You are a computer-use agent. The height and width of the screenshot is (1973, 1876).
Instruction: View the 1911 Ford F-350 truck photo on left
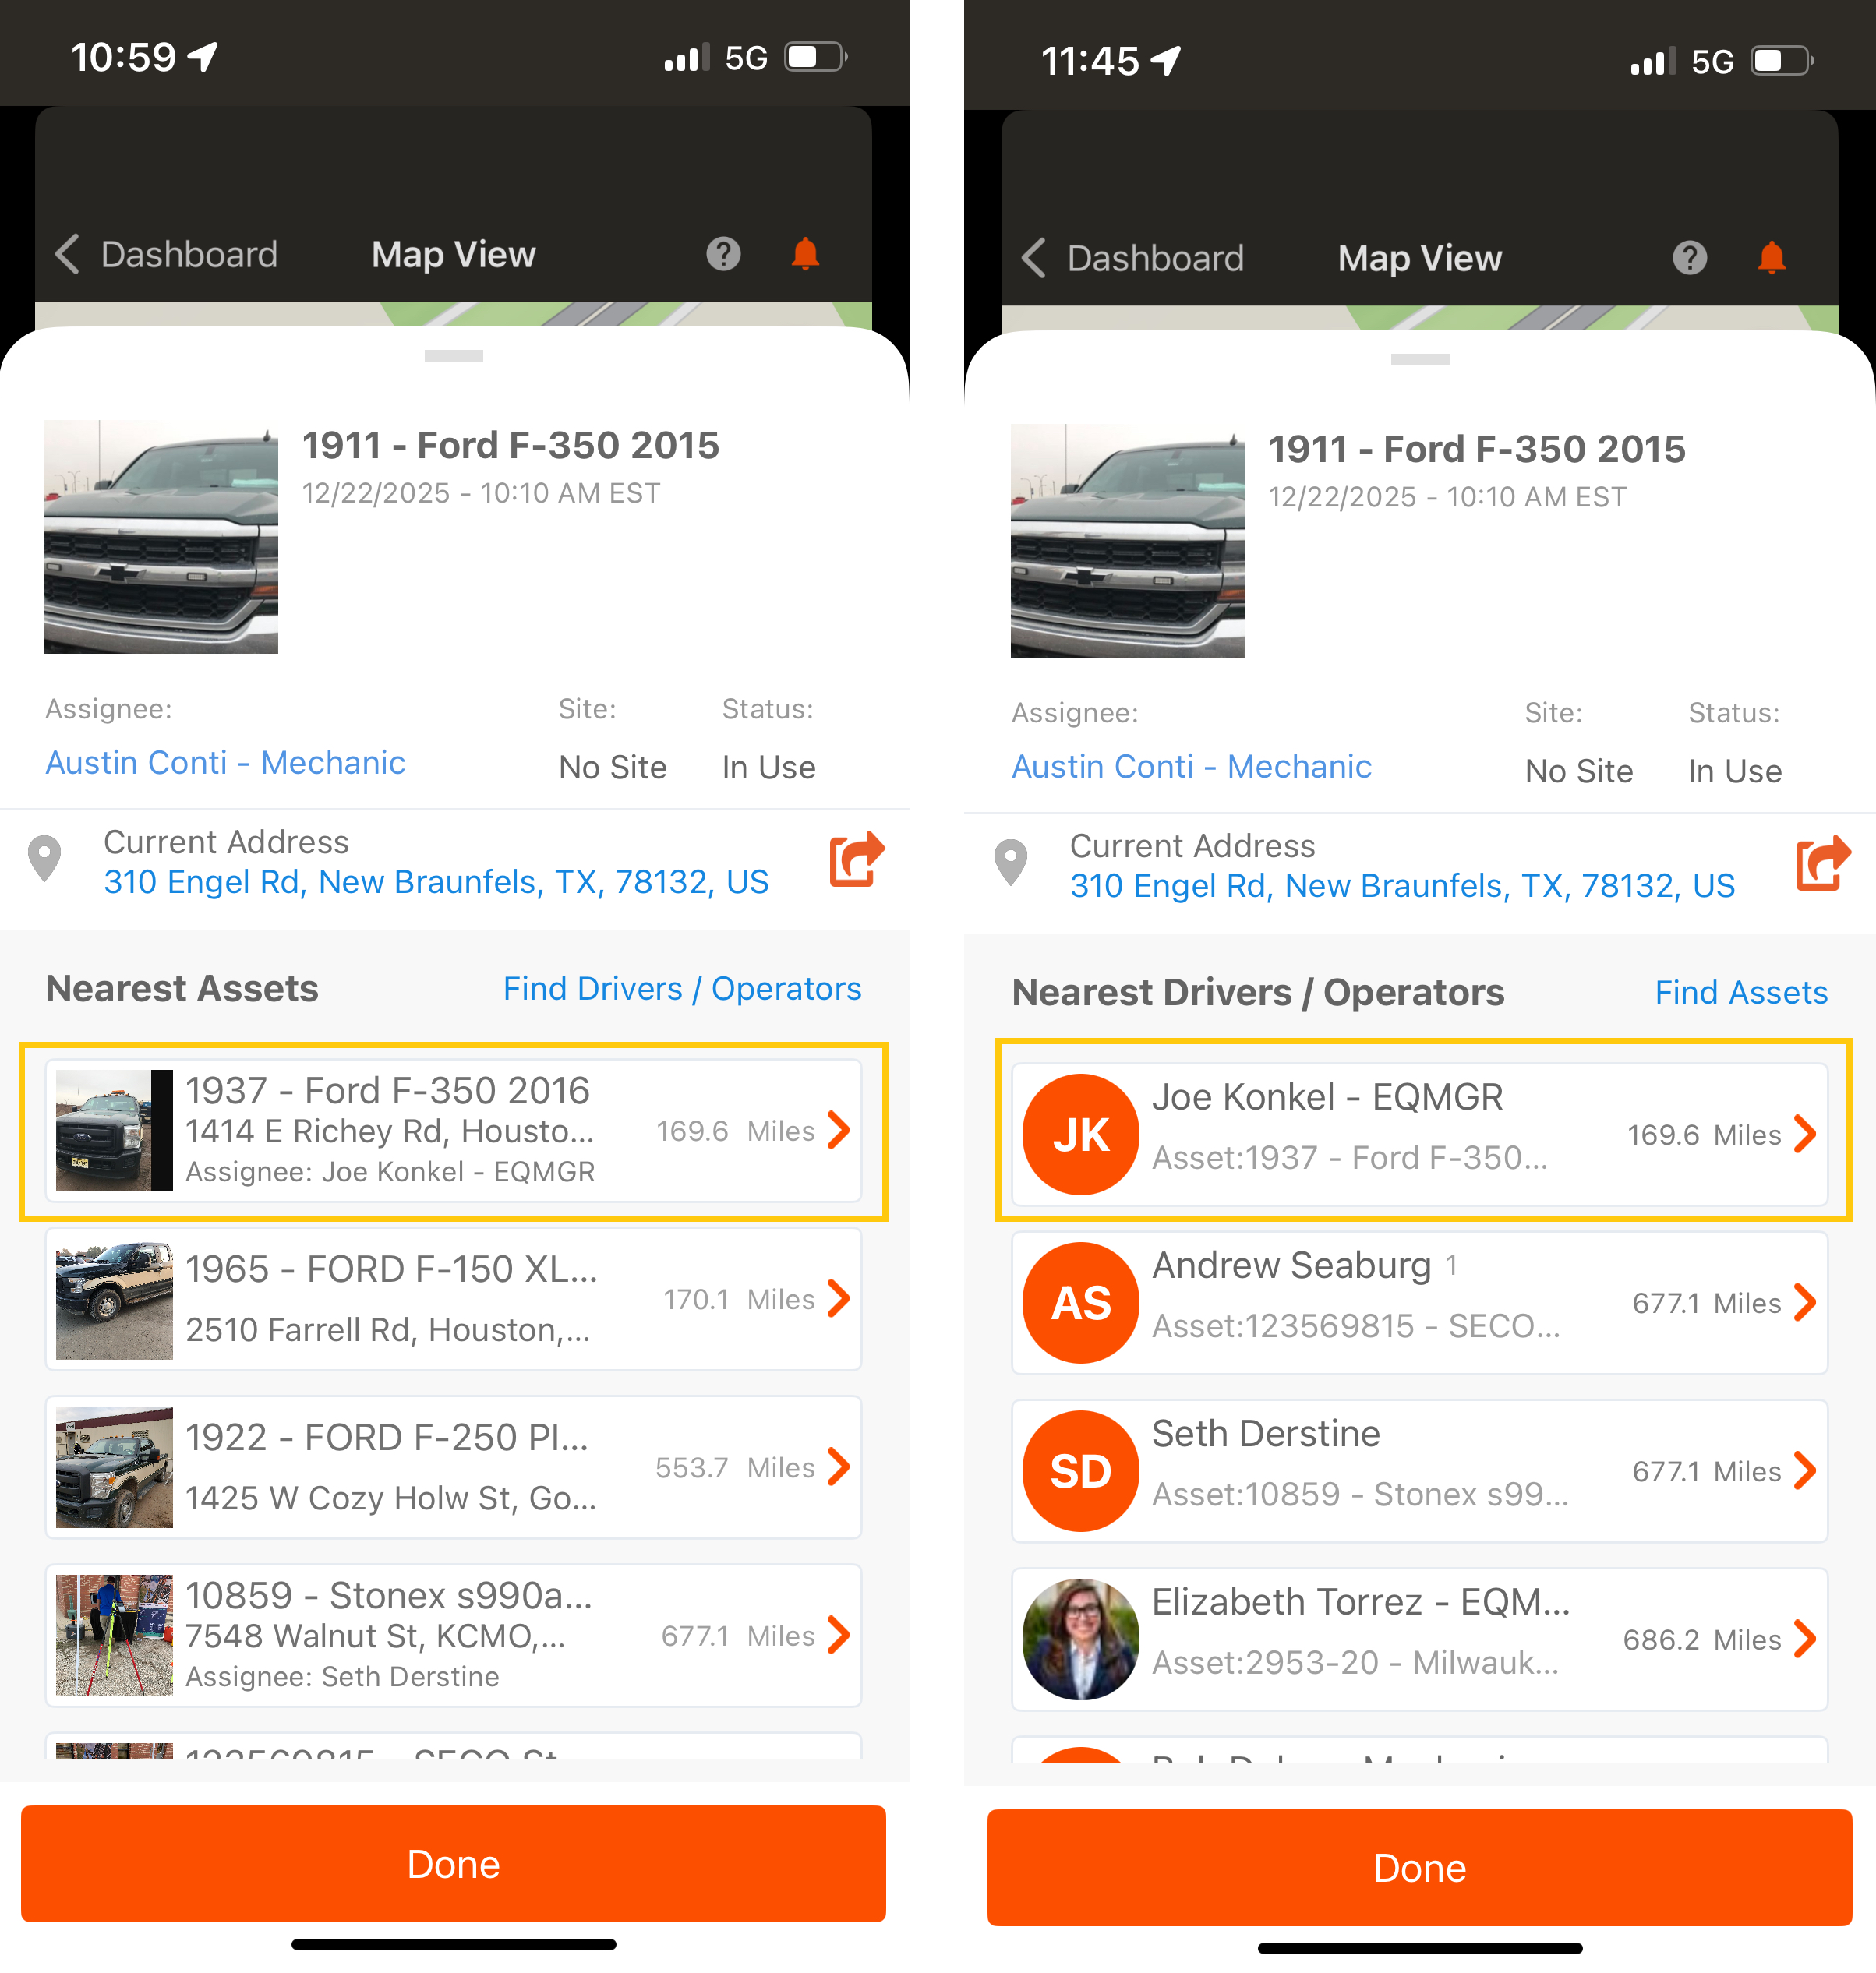click(161, 537)
